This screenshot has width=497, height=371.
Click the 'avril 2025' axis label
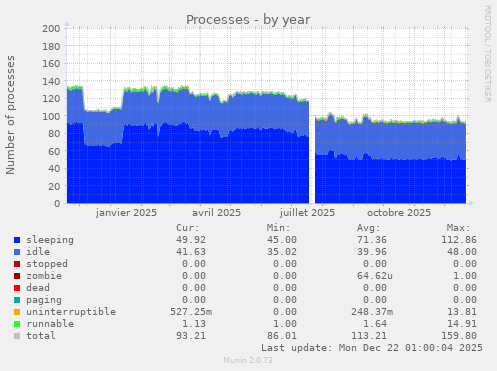coord(216,213)
